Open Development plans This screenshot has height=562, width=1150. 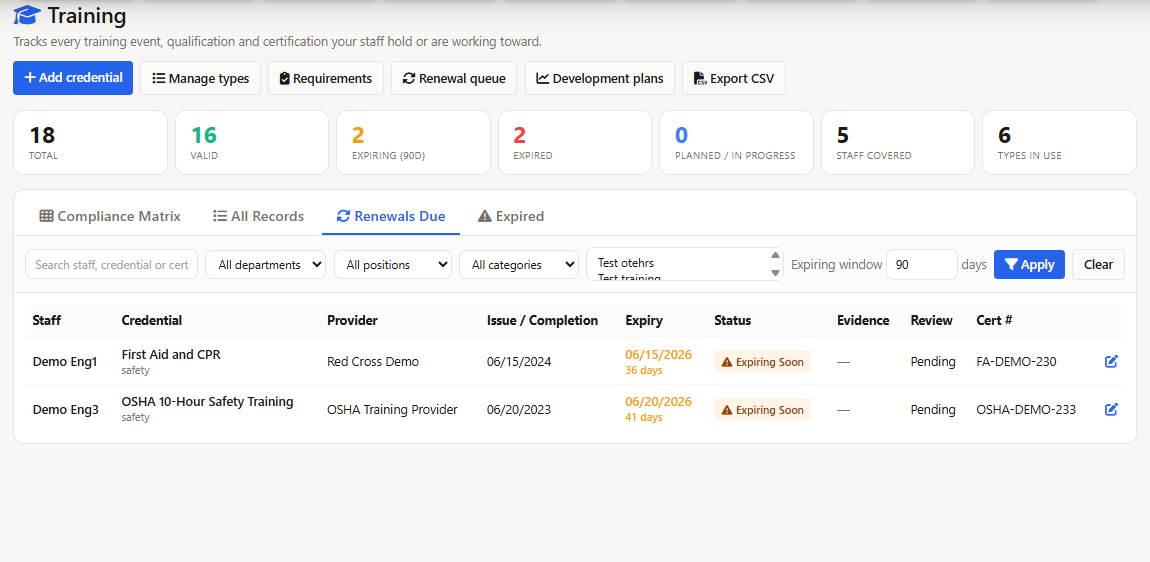[600, 78]
